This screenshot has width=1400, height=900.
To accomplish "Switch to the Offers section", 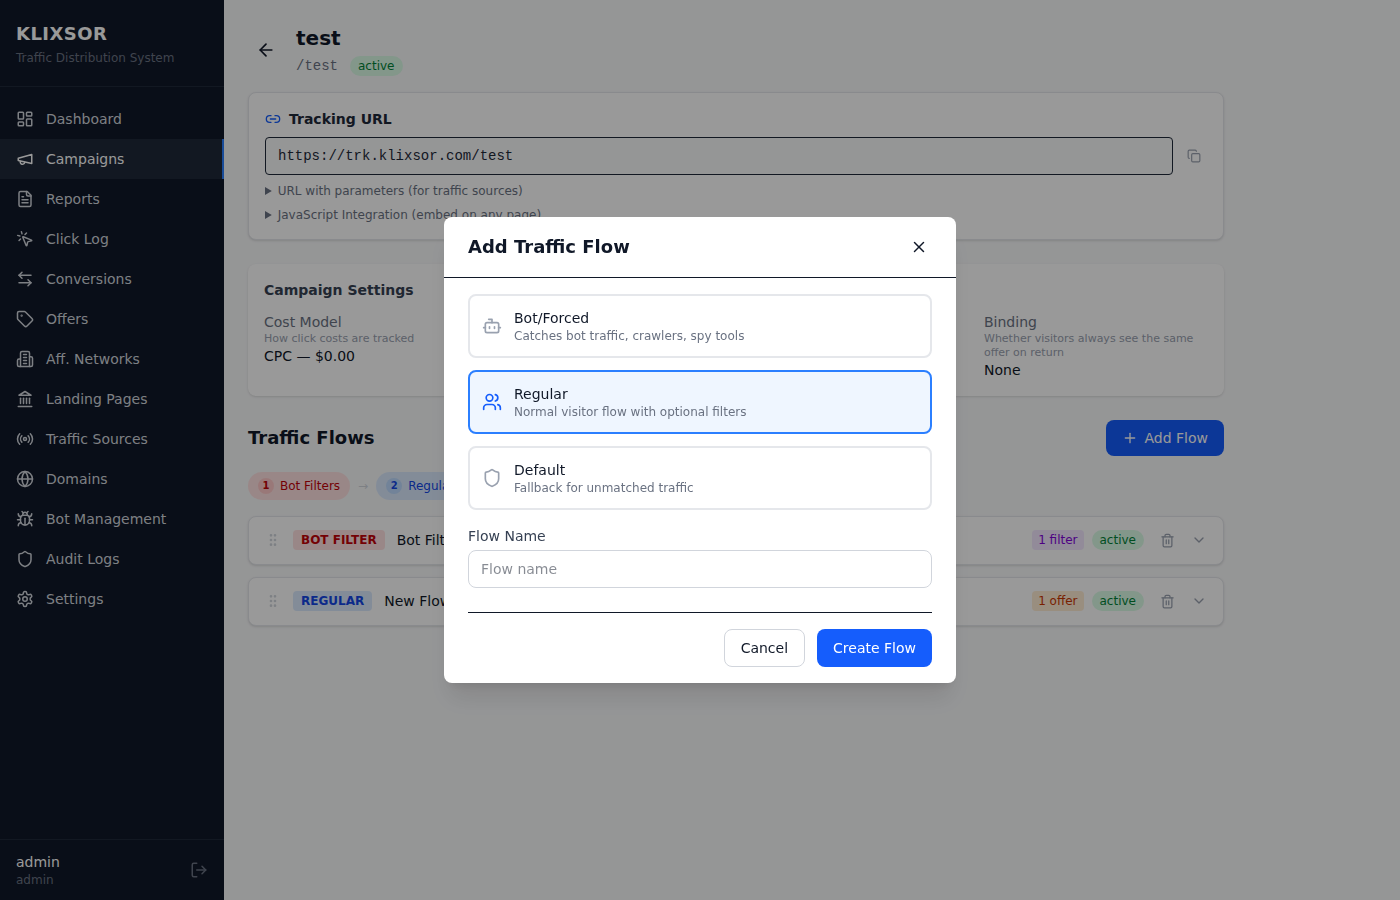I will 66,318.
